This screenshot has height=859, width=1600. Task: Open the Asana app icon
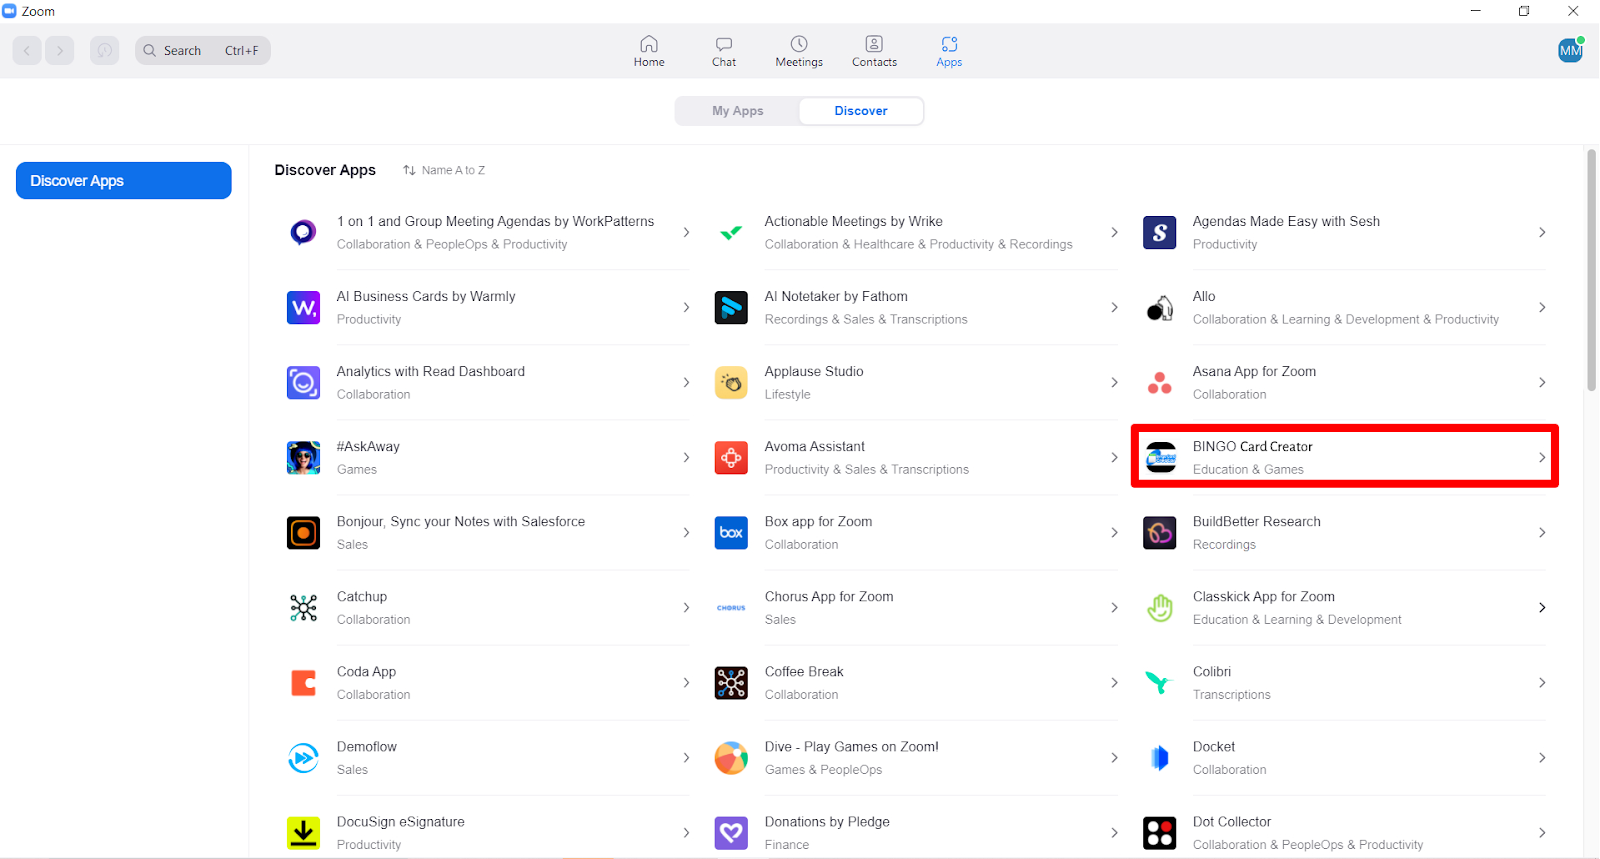pos(1159,383)
